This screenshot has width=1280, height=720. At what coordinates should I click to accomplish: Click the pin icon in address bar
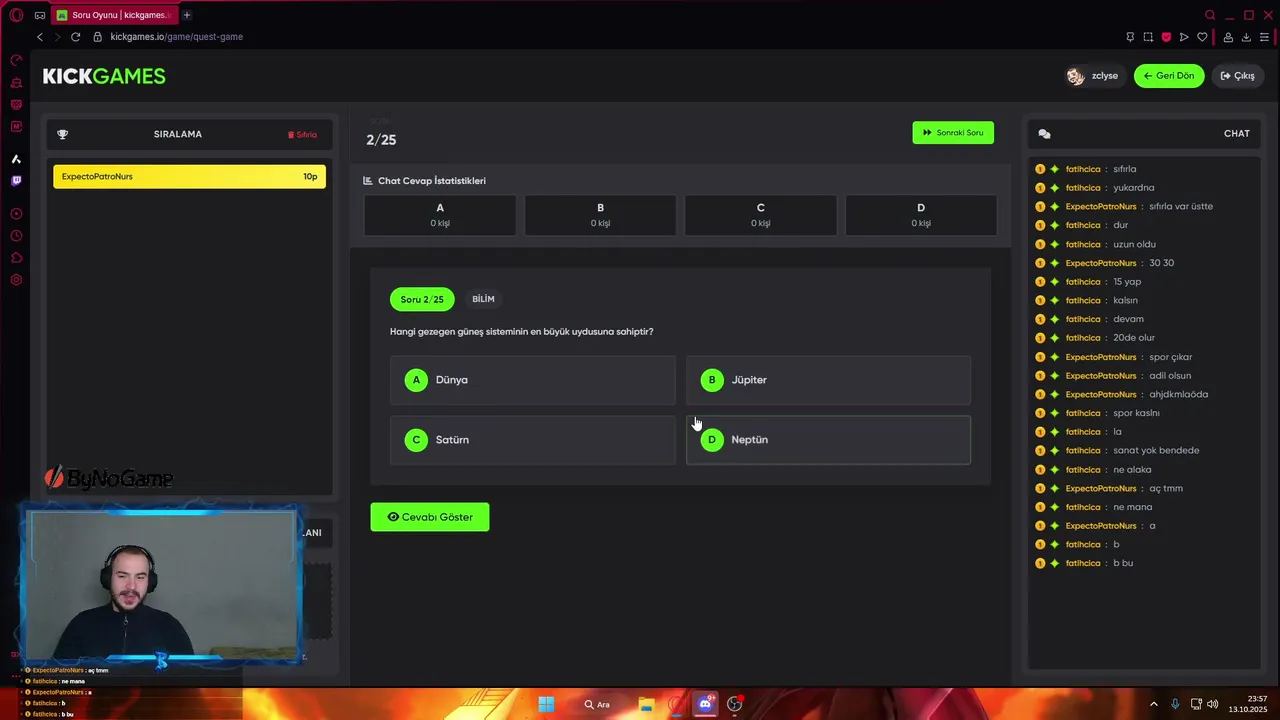1130,37
